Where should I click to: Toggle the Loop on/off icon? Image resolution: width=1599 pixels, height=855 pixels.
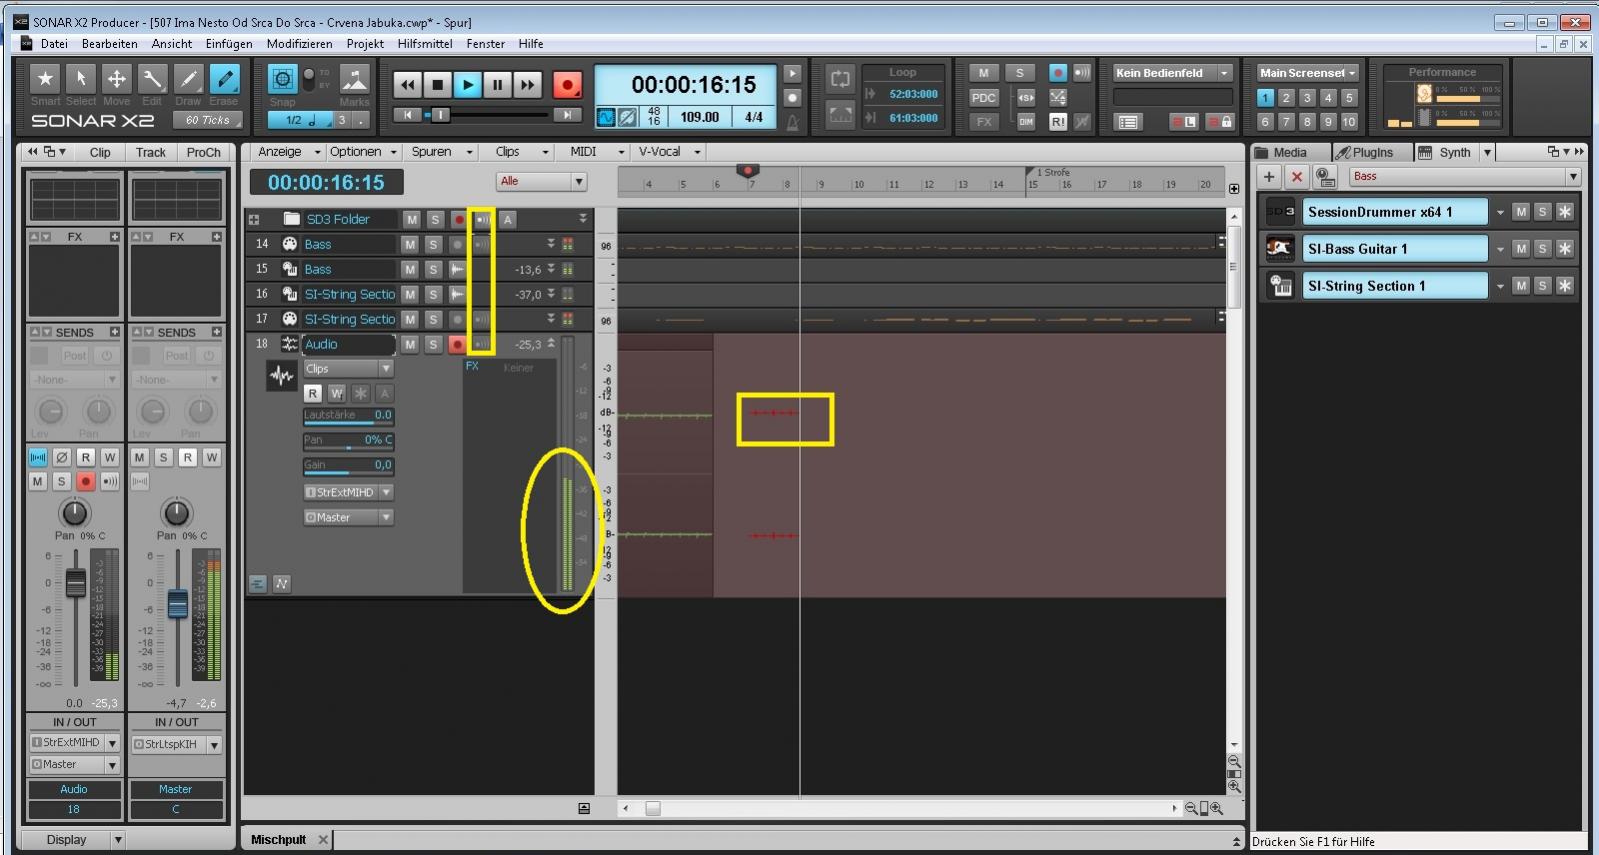pyautogui.click(x=840, y=79)
